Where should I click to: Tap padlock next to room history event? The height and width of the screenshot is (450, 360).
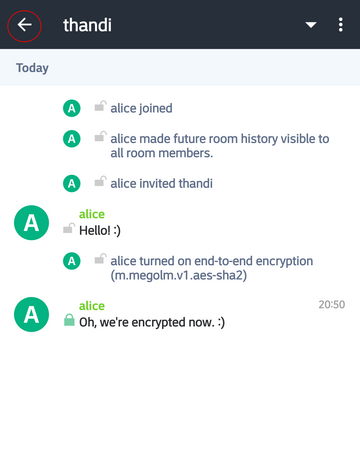coord(100,136)
